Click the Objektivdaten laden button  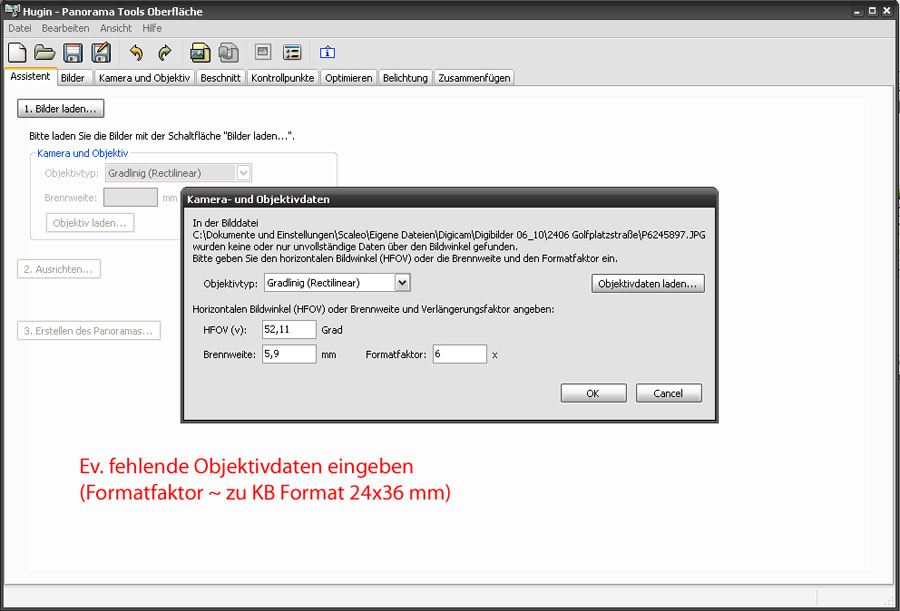[x=648, y=284]
